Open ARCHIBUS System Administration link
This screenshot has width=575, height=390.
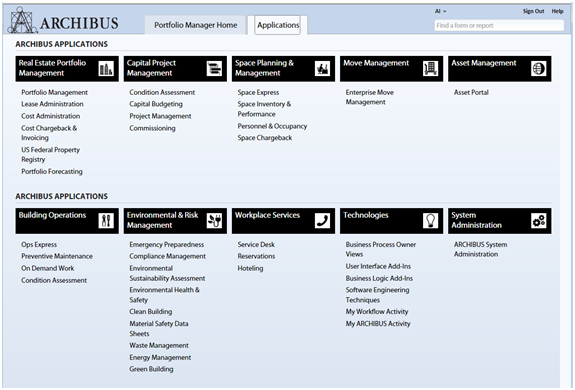pyautogui.click(x=480, y=249)
